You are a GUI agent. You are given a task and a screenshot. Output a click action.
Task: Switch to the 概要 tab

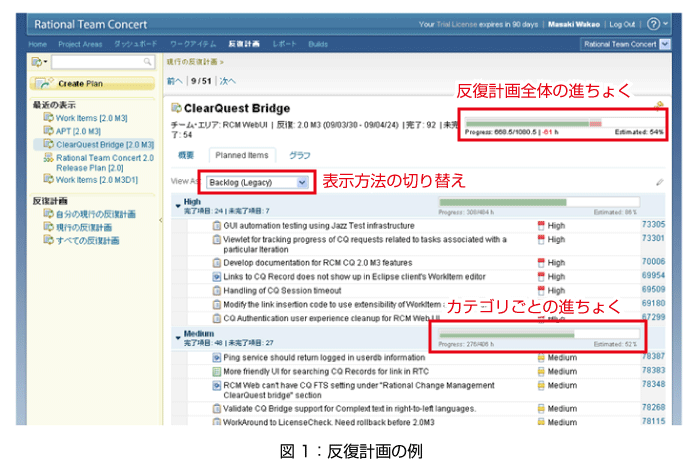[186, 155]
